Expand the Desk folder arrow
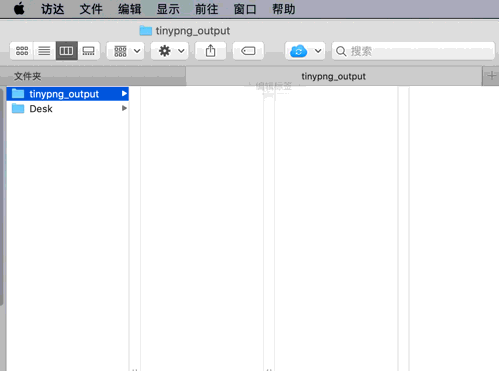This screenshot has width=499, height=371. (x=124, y=108)
